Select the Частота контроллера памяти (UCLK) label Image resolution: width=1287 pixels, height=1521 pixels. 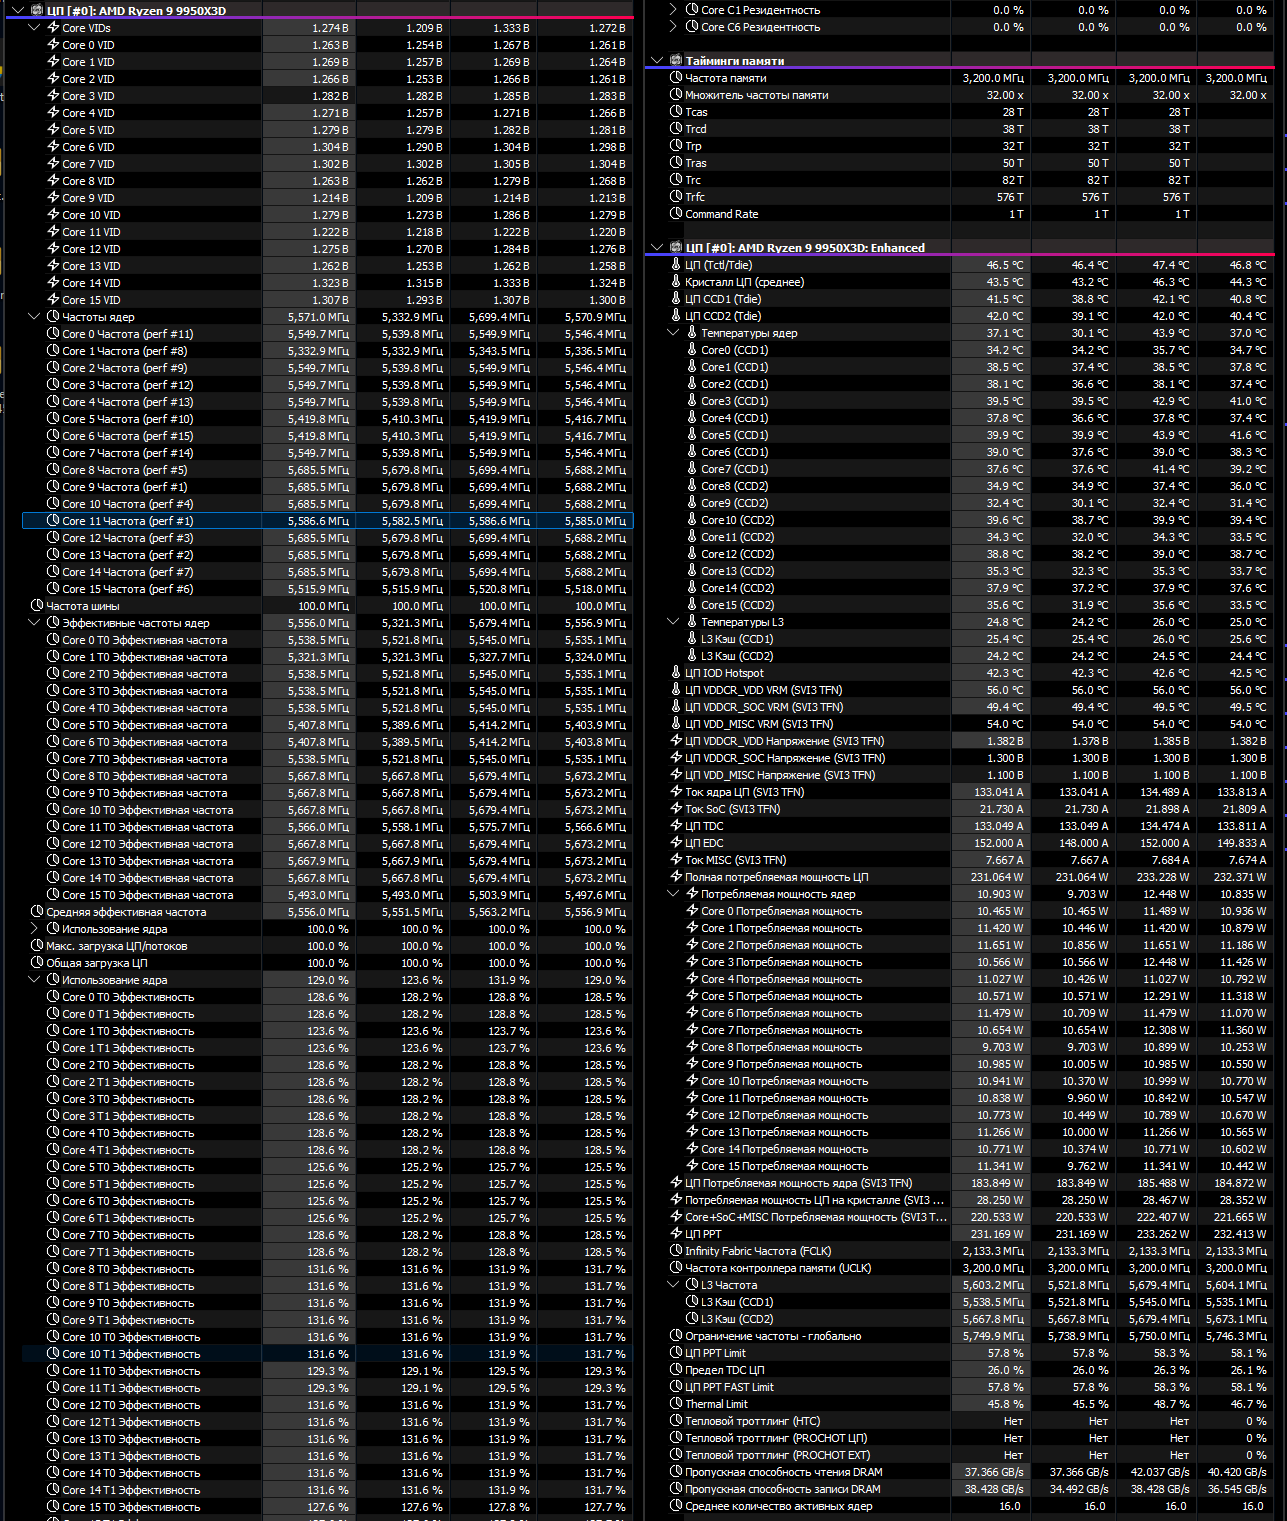(778, 1268)
